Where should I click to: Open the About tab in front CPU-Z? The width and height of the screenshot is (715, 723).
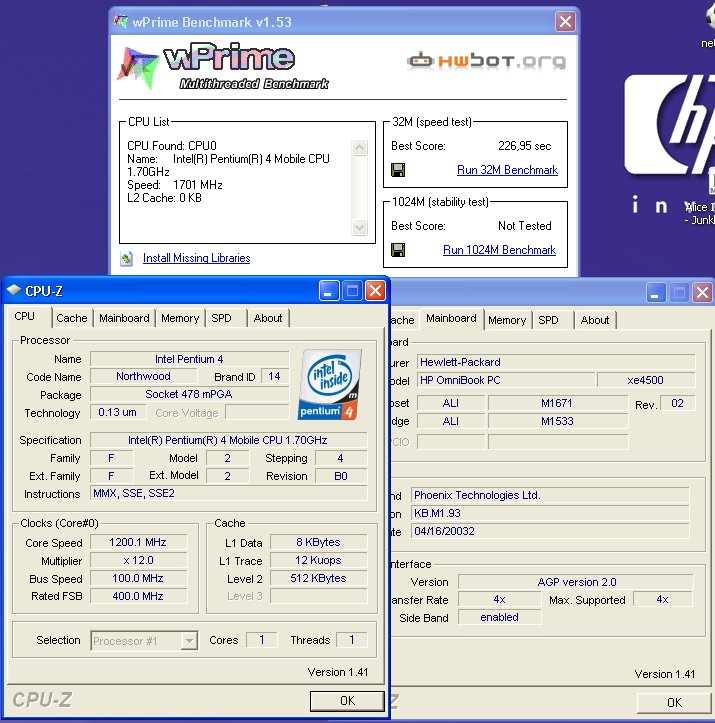(268, 318)
